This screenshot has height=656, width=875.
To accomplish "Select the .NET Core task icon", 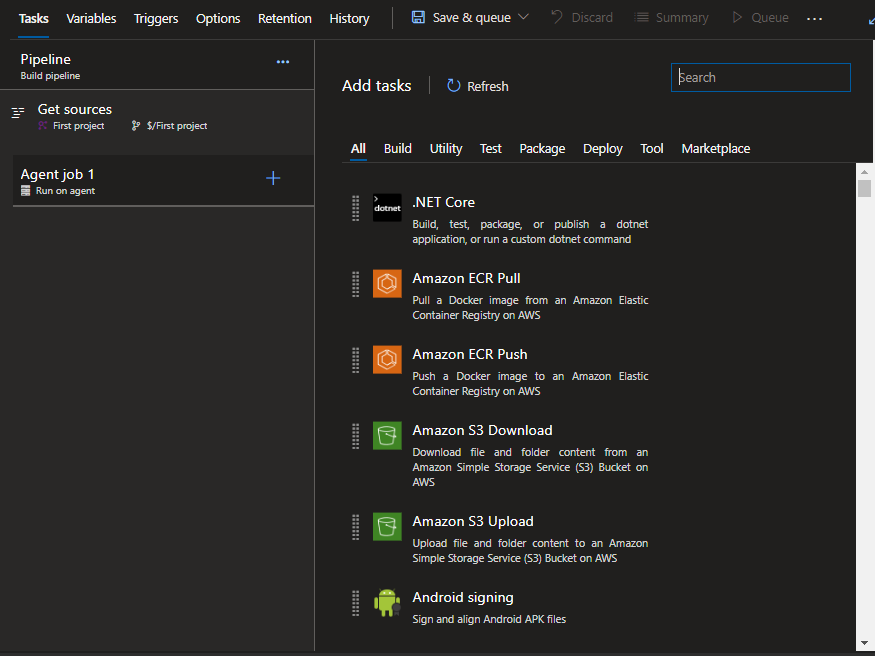I will pos(387,207).
